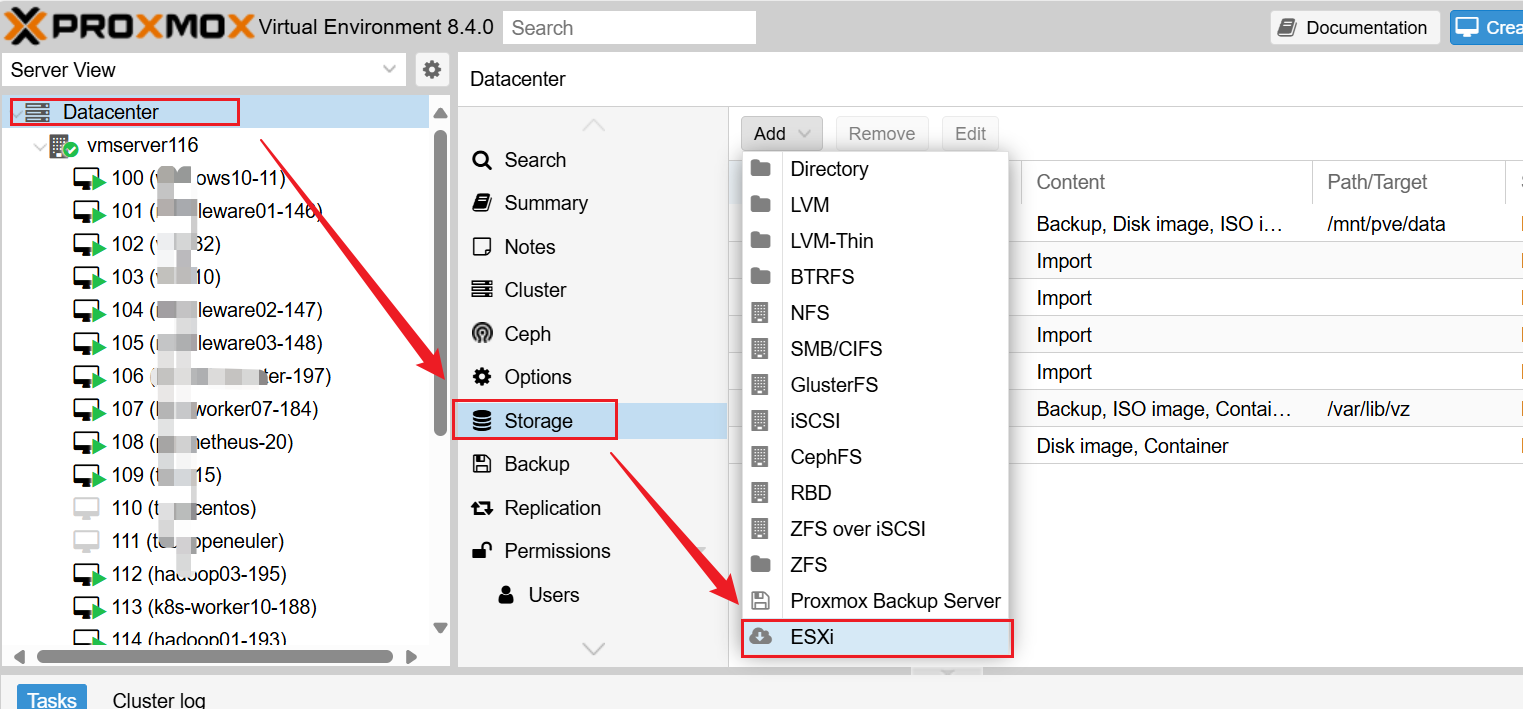
Task: Click the tree horizontal scroll right arrow
Action: tap(411, 657)
